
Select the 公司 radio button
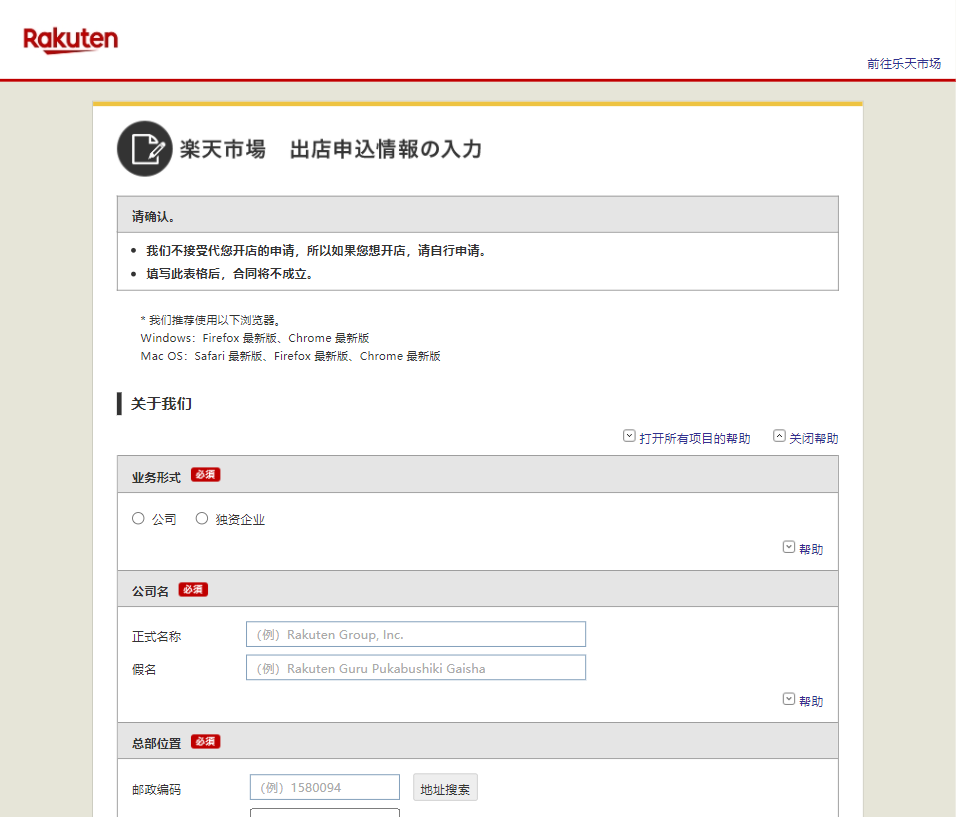click(138, 518)
